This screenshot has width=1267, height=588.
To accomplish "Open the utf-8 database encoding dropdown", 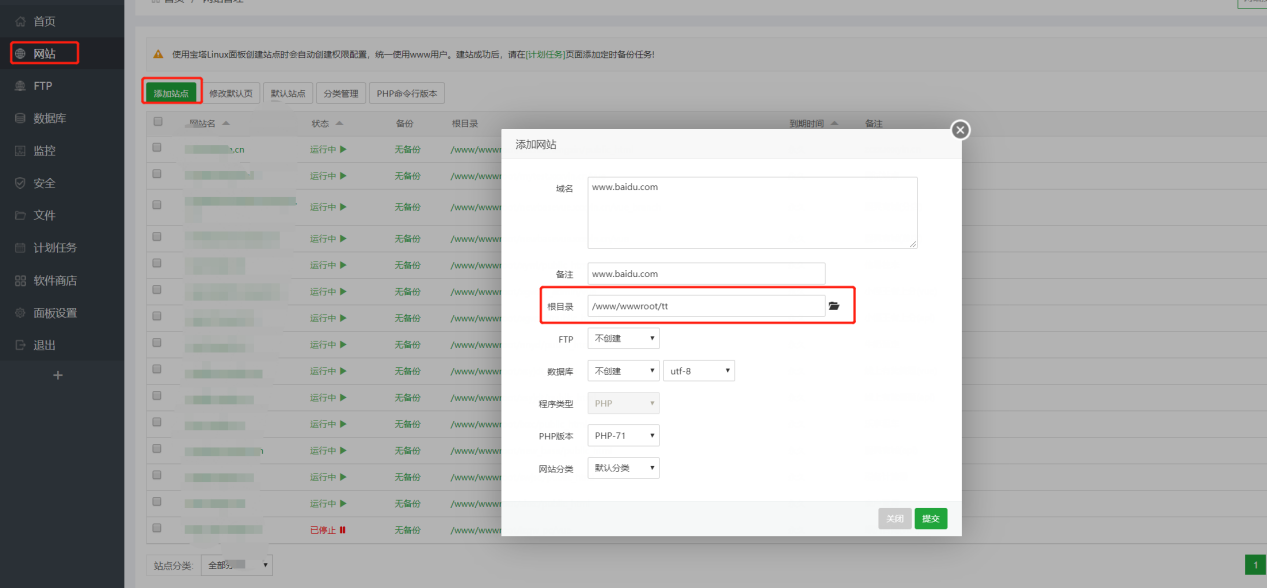I will point(698,371).
